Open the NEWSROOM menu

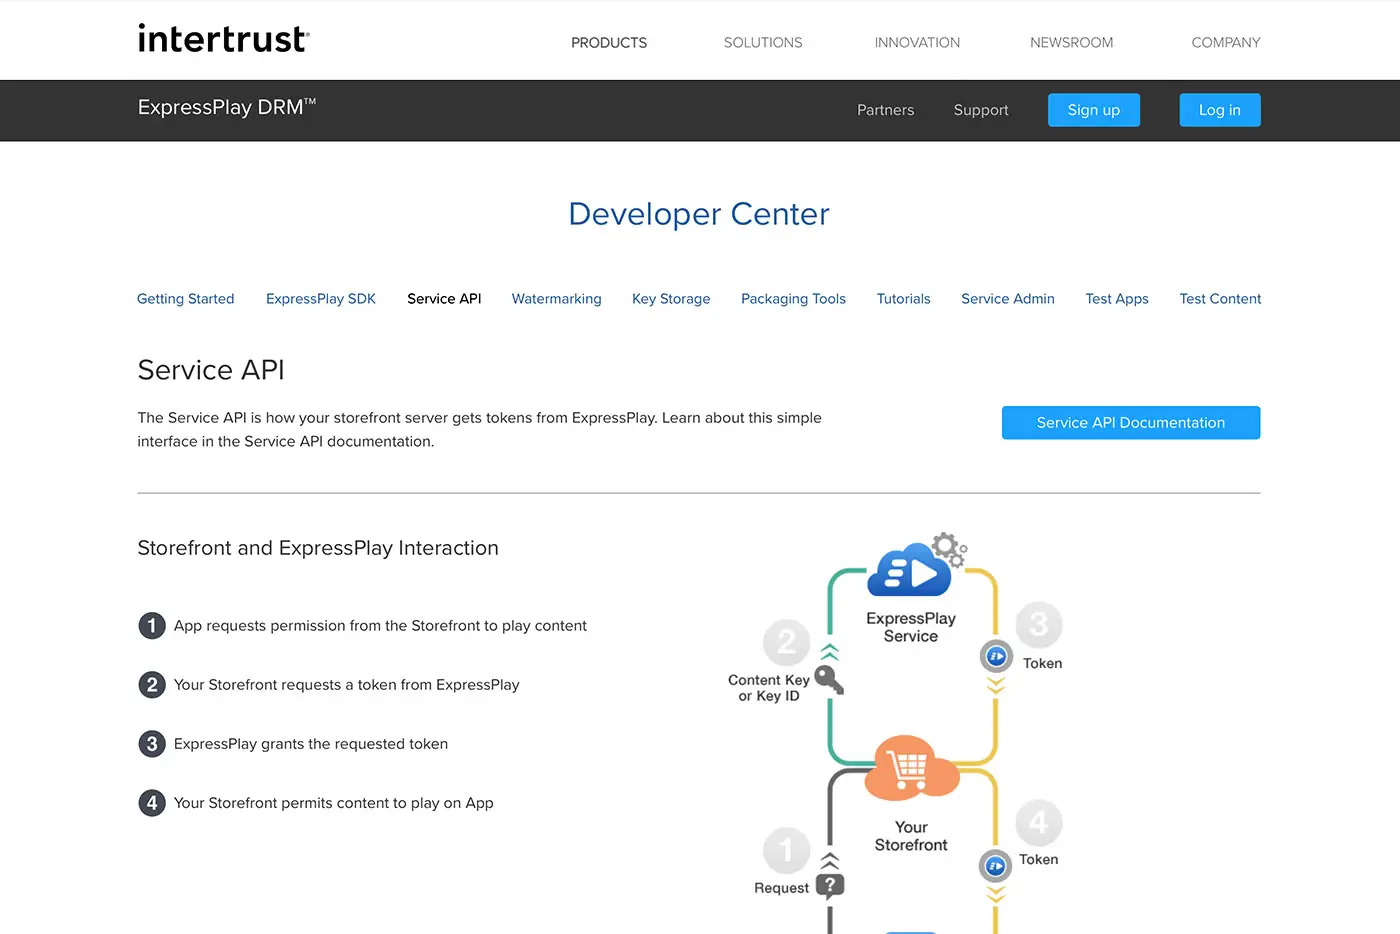[x=1072, y=43]
